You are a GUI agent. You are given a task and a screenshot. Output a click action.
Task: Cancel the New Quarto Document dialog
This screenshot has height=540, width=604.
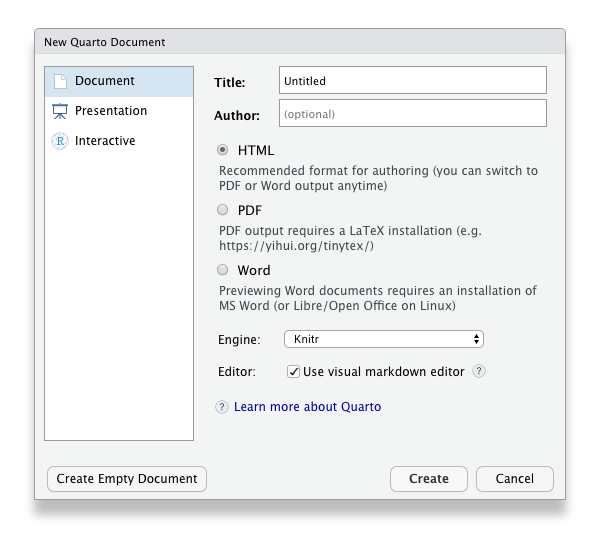tap(515, 479)
